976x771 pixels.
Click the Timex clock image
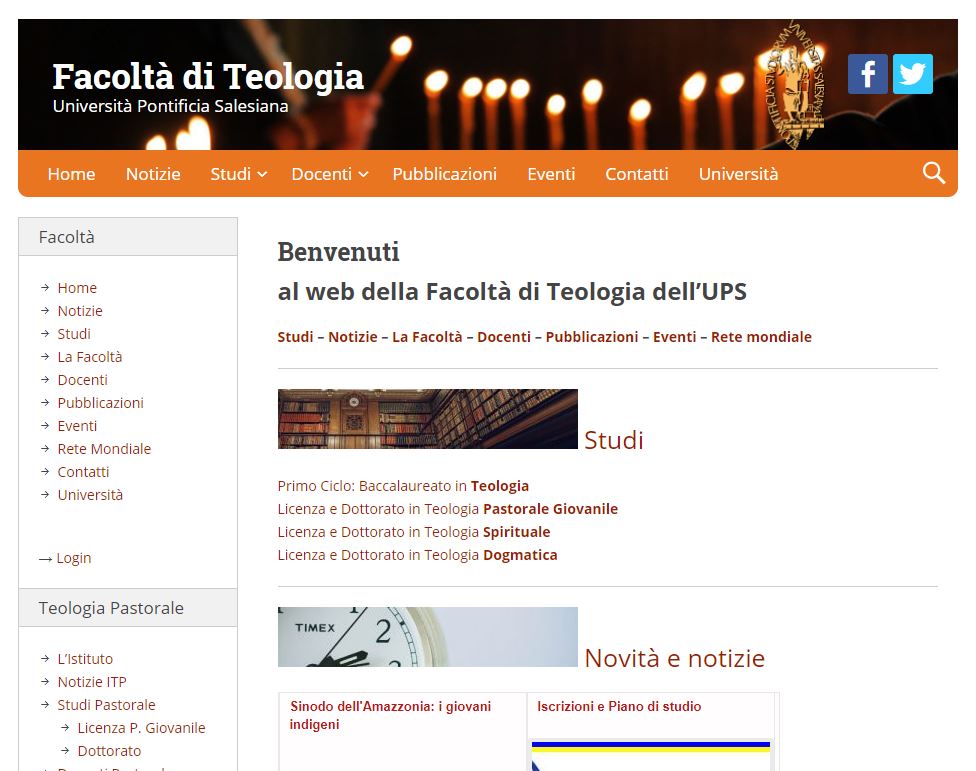tap(428, 637)
